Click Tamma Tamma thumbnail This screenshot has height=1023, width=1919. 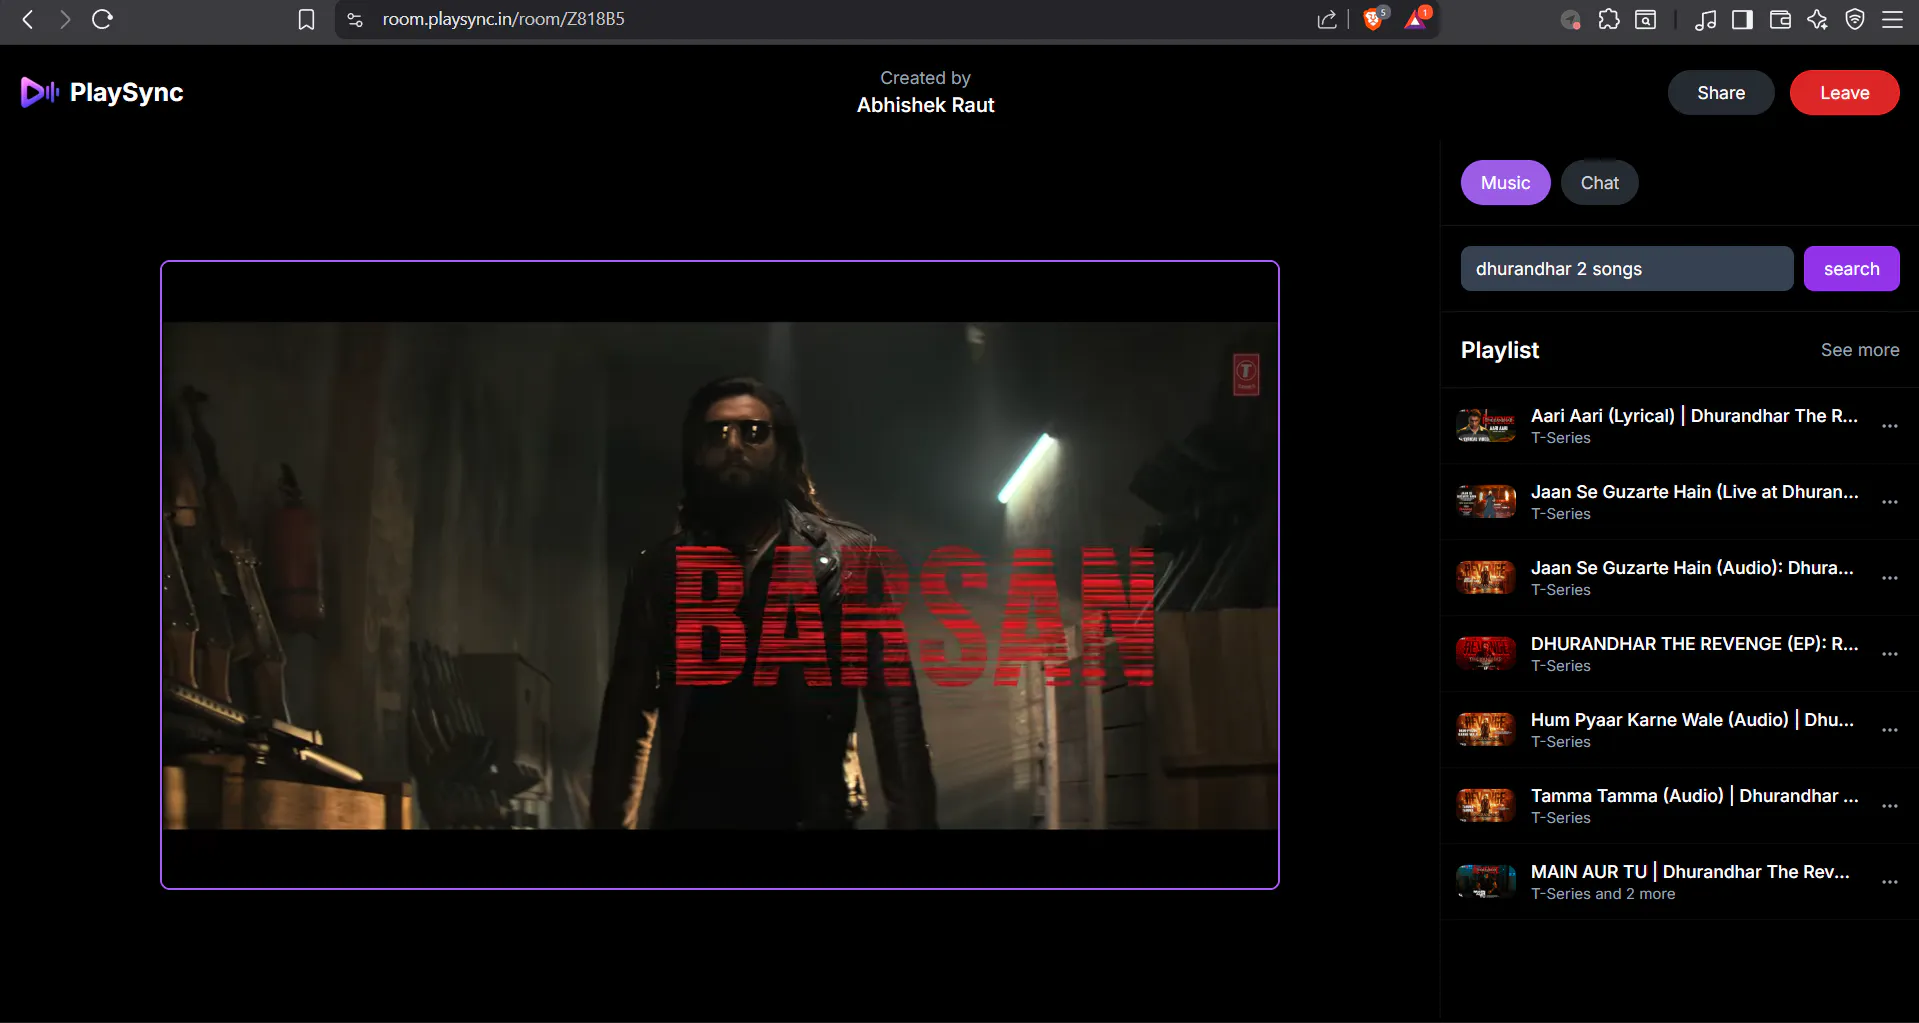click(1486, 806)
